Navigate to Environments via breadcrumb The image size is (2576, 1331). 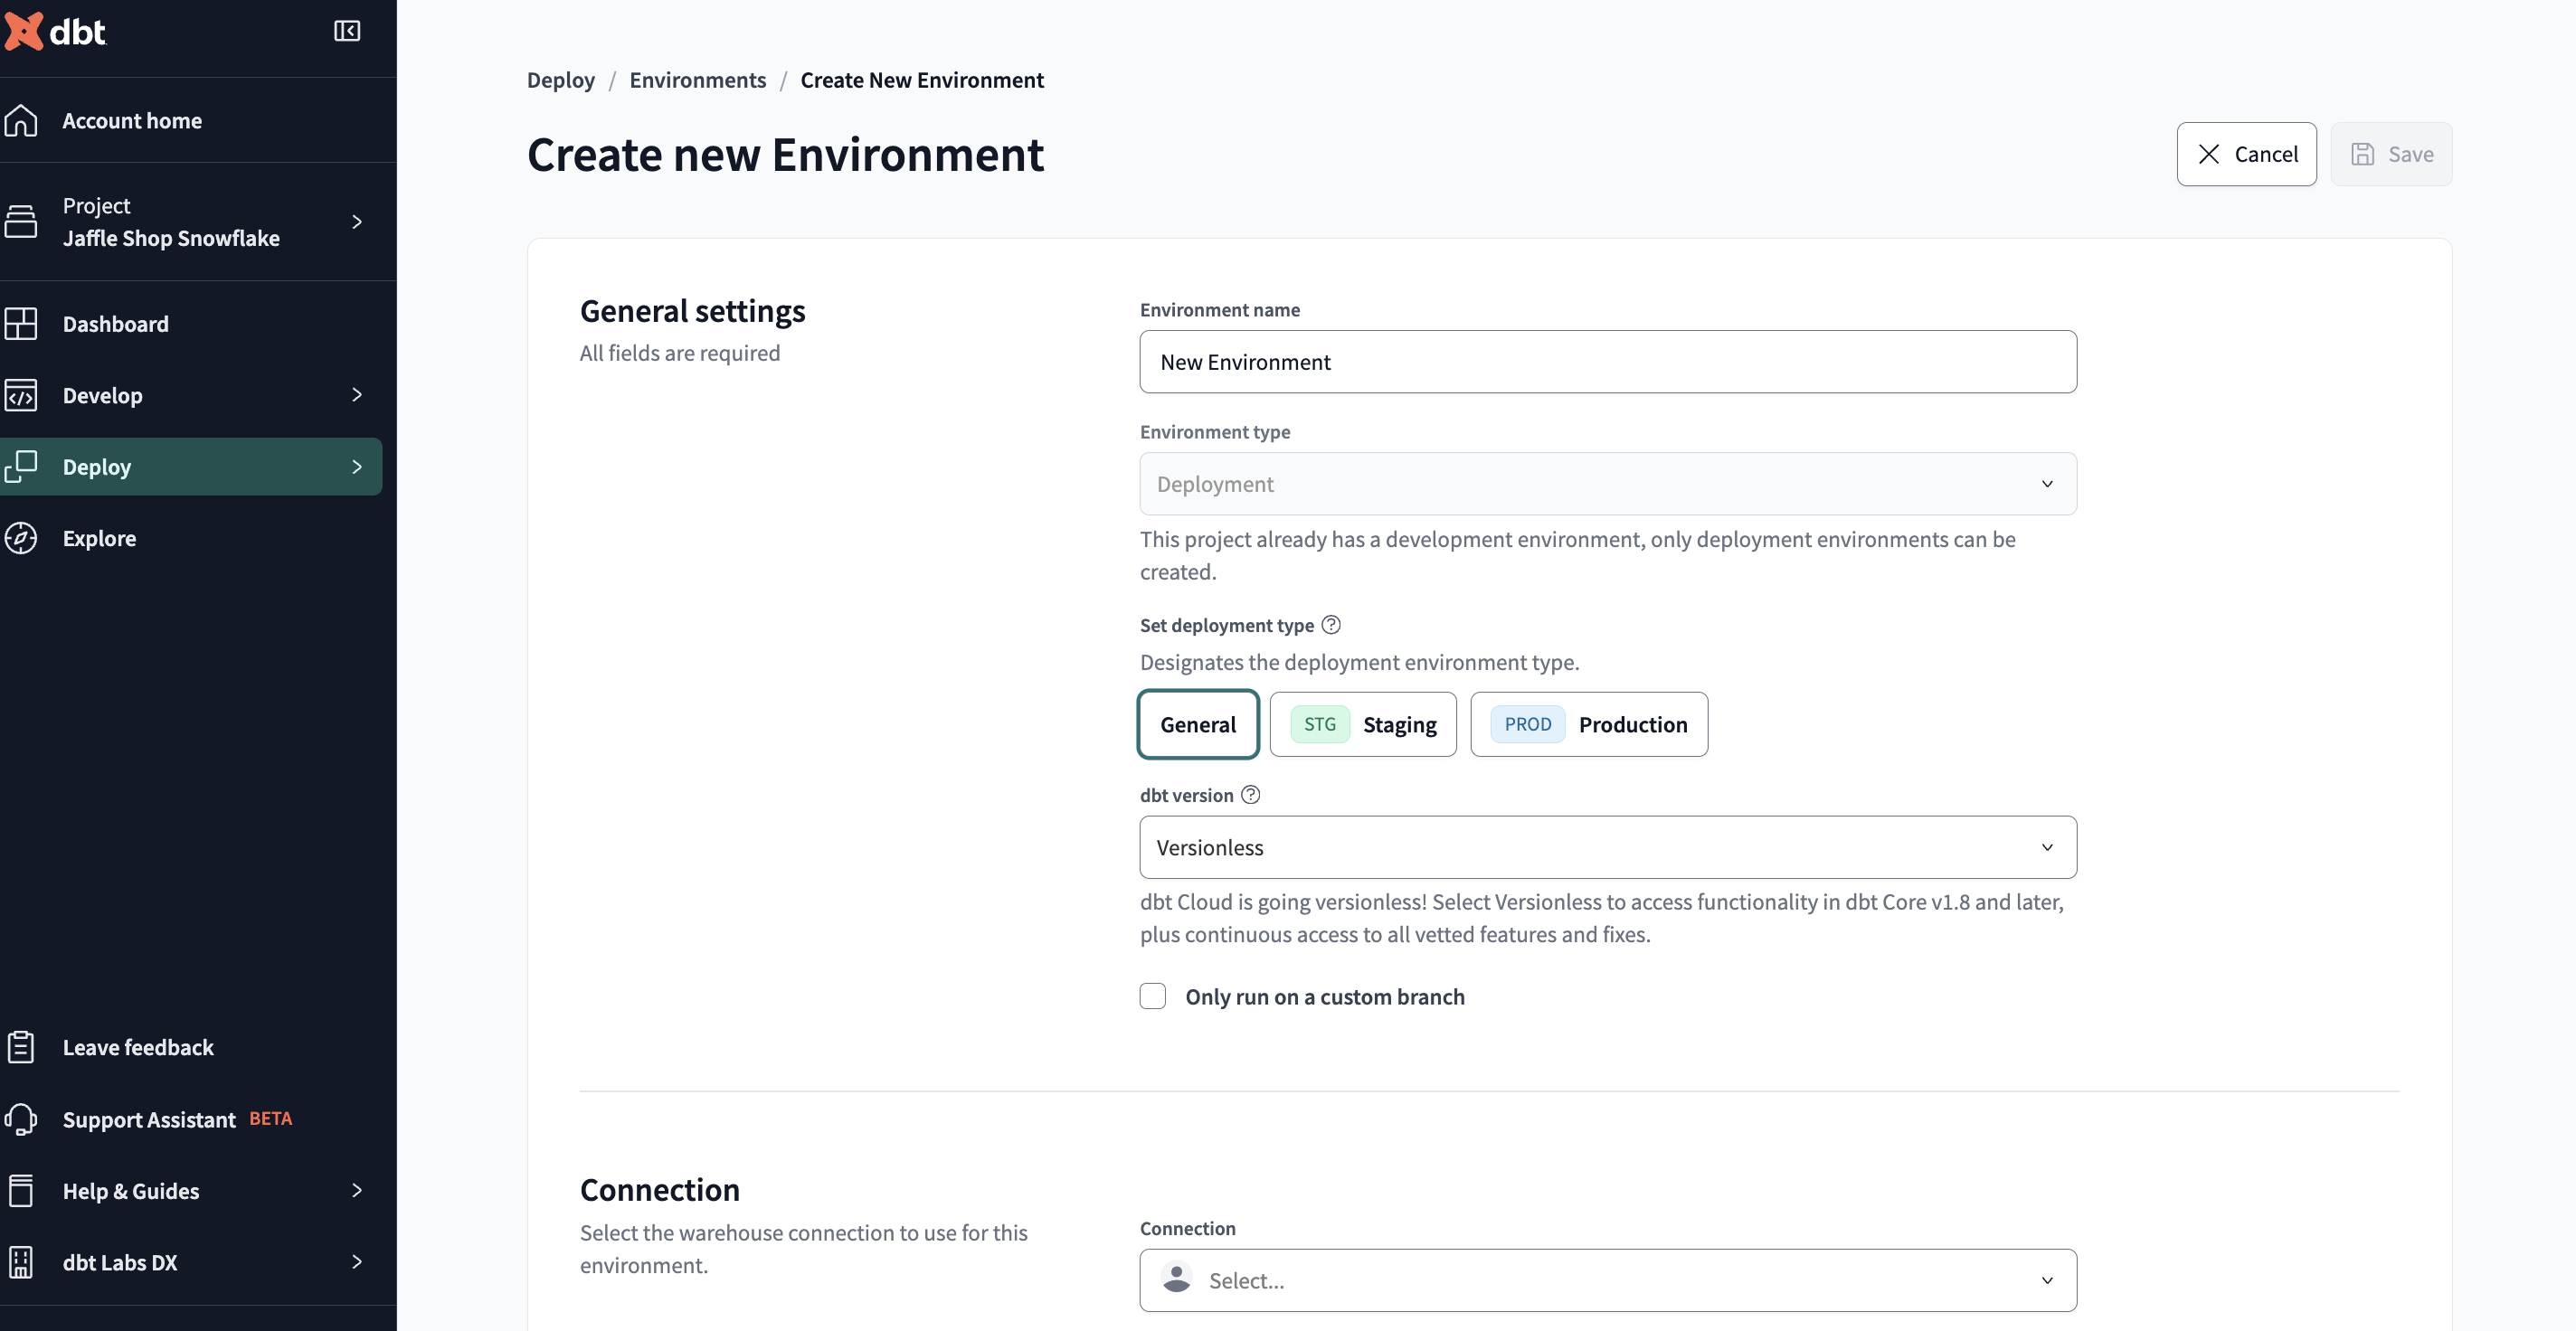click(697, 80)
